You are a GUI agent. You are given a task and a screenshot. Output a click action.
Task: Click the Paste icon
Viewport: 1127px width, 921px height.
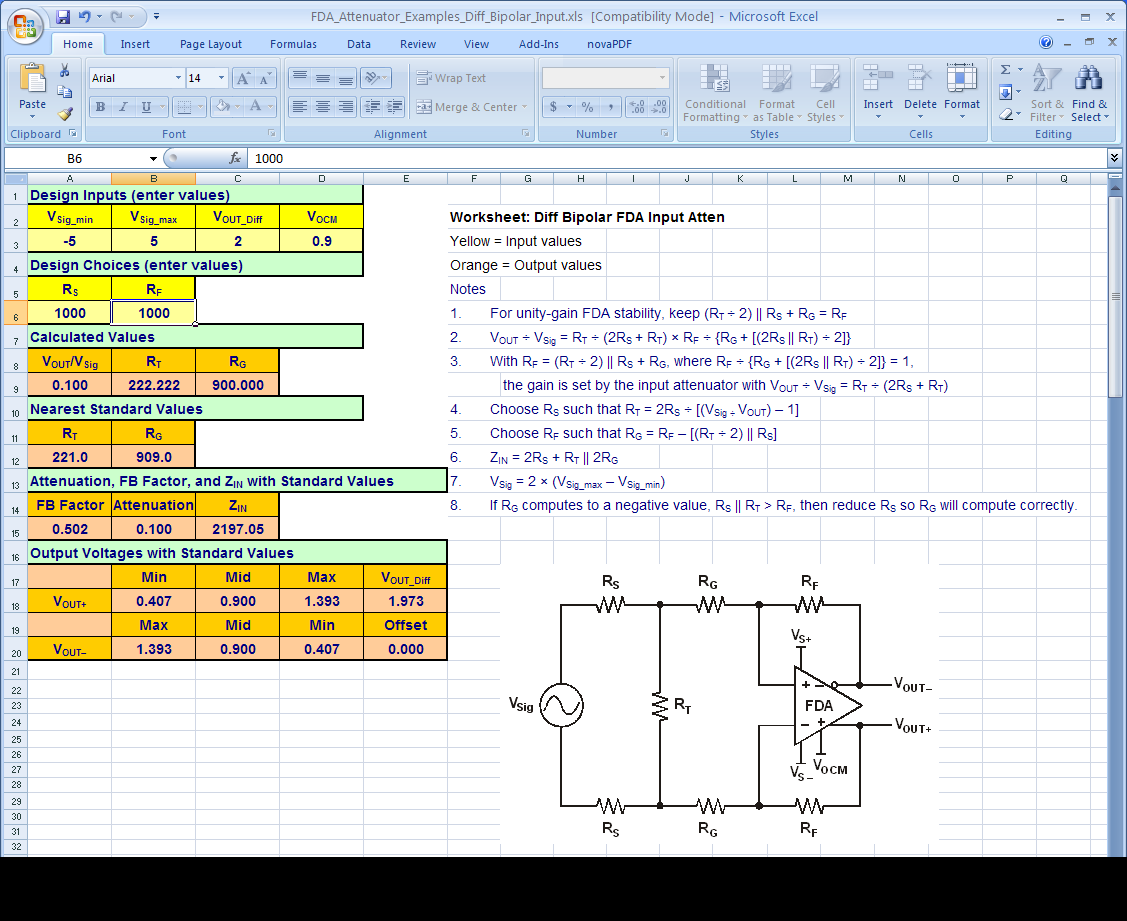32,81
